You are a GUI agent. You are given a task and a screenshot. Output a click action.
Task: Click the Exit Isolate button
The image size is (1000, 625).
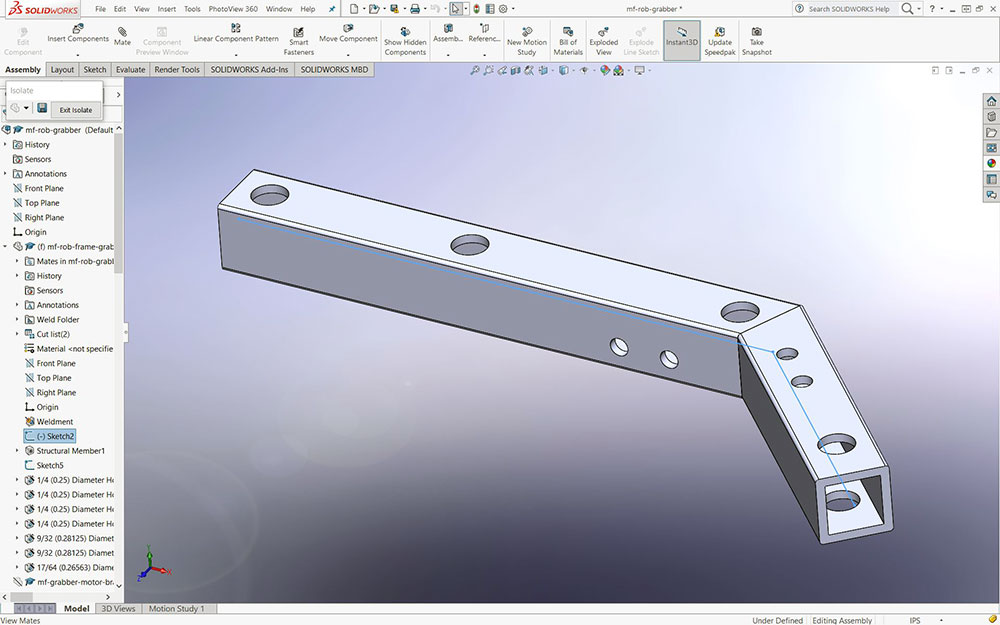[76, 110]
